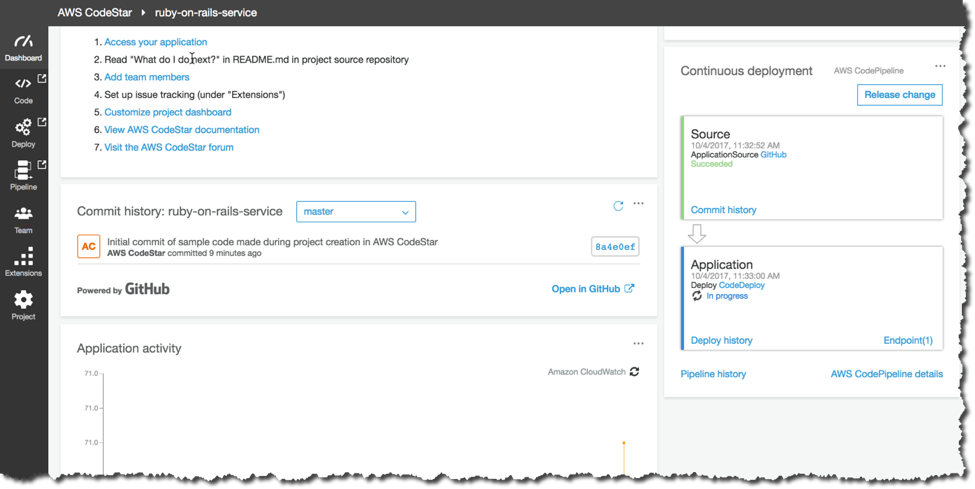This screenshot has width=975, height=489.
Task: Refresh the Amazon CloudWatch activity graph
Action: pyautogui.click(x=634, y=371)
